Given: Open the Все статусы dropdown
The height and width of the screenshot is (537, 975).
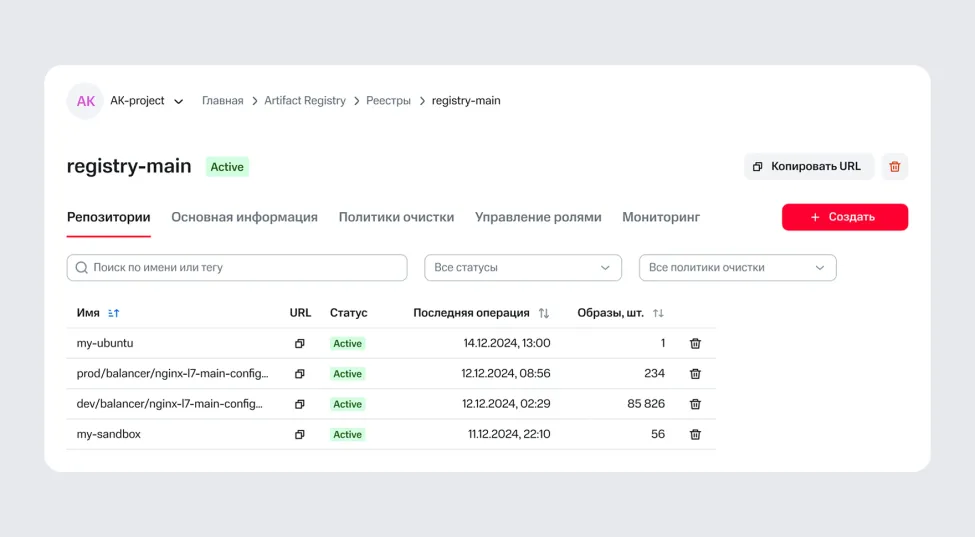Looking at the screenshot, I should click(522, 268).
